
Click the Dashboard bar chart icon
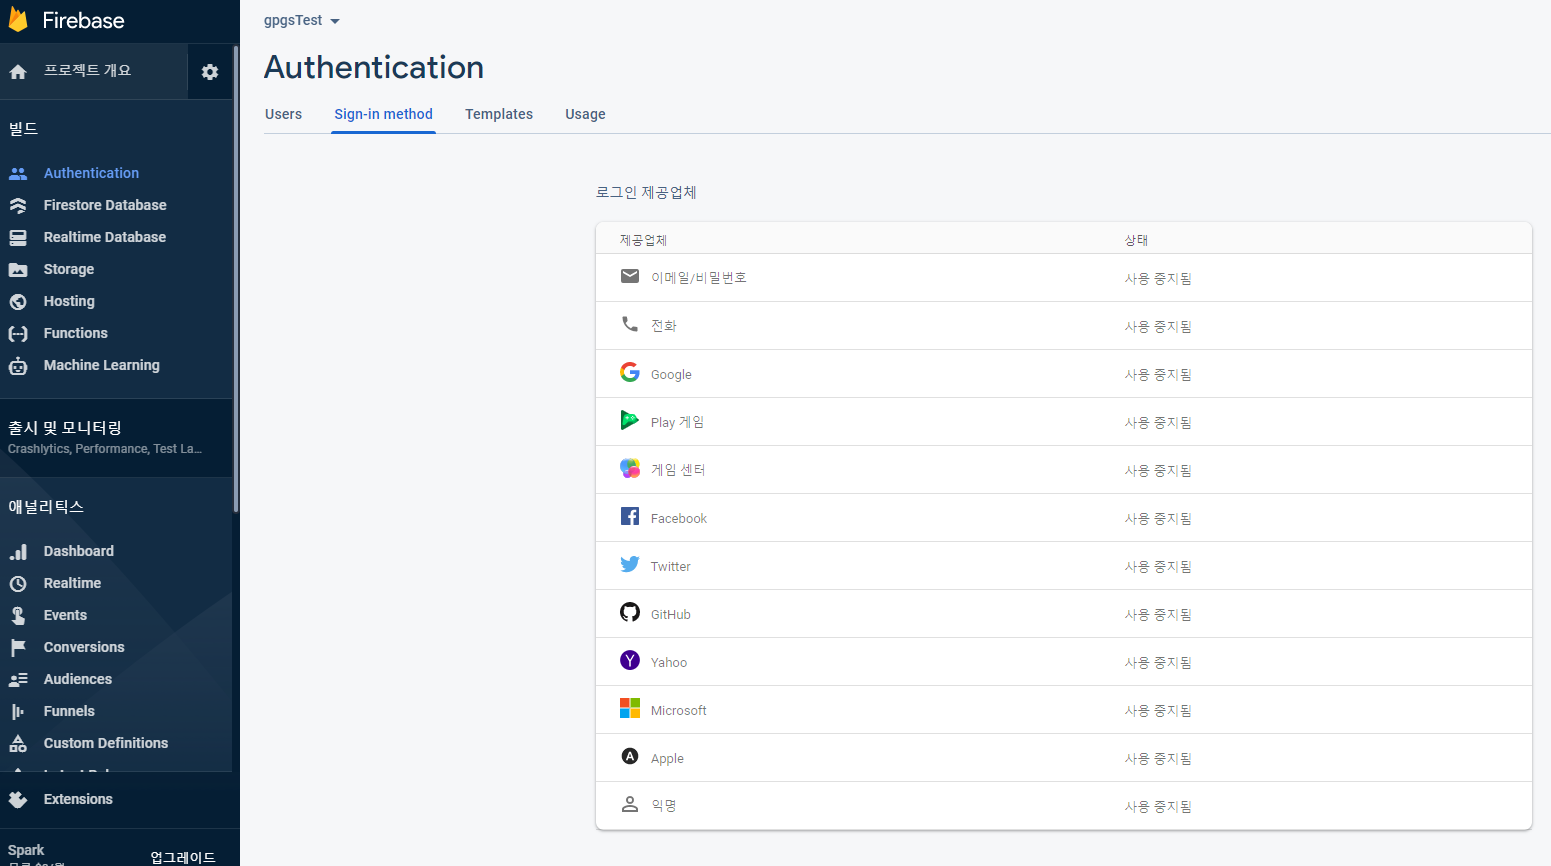pos(18,551)
